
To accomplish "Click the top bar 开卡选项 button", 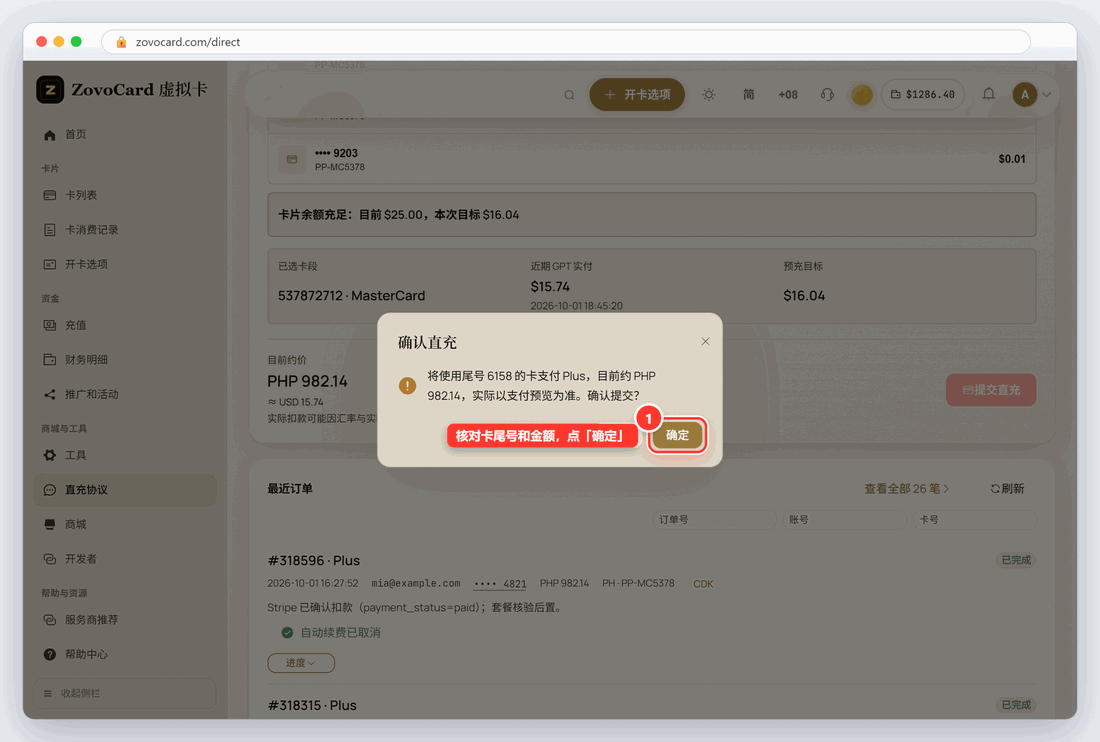I will [637, 94].
